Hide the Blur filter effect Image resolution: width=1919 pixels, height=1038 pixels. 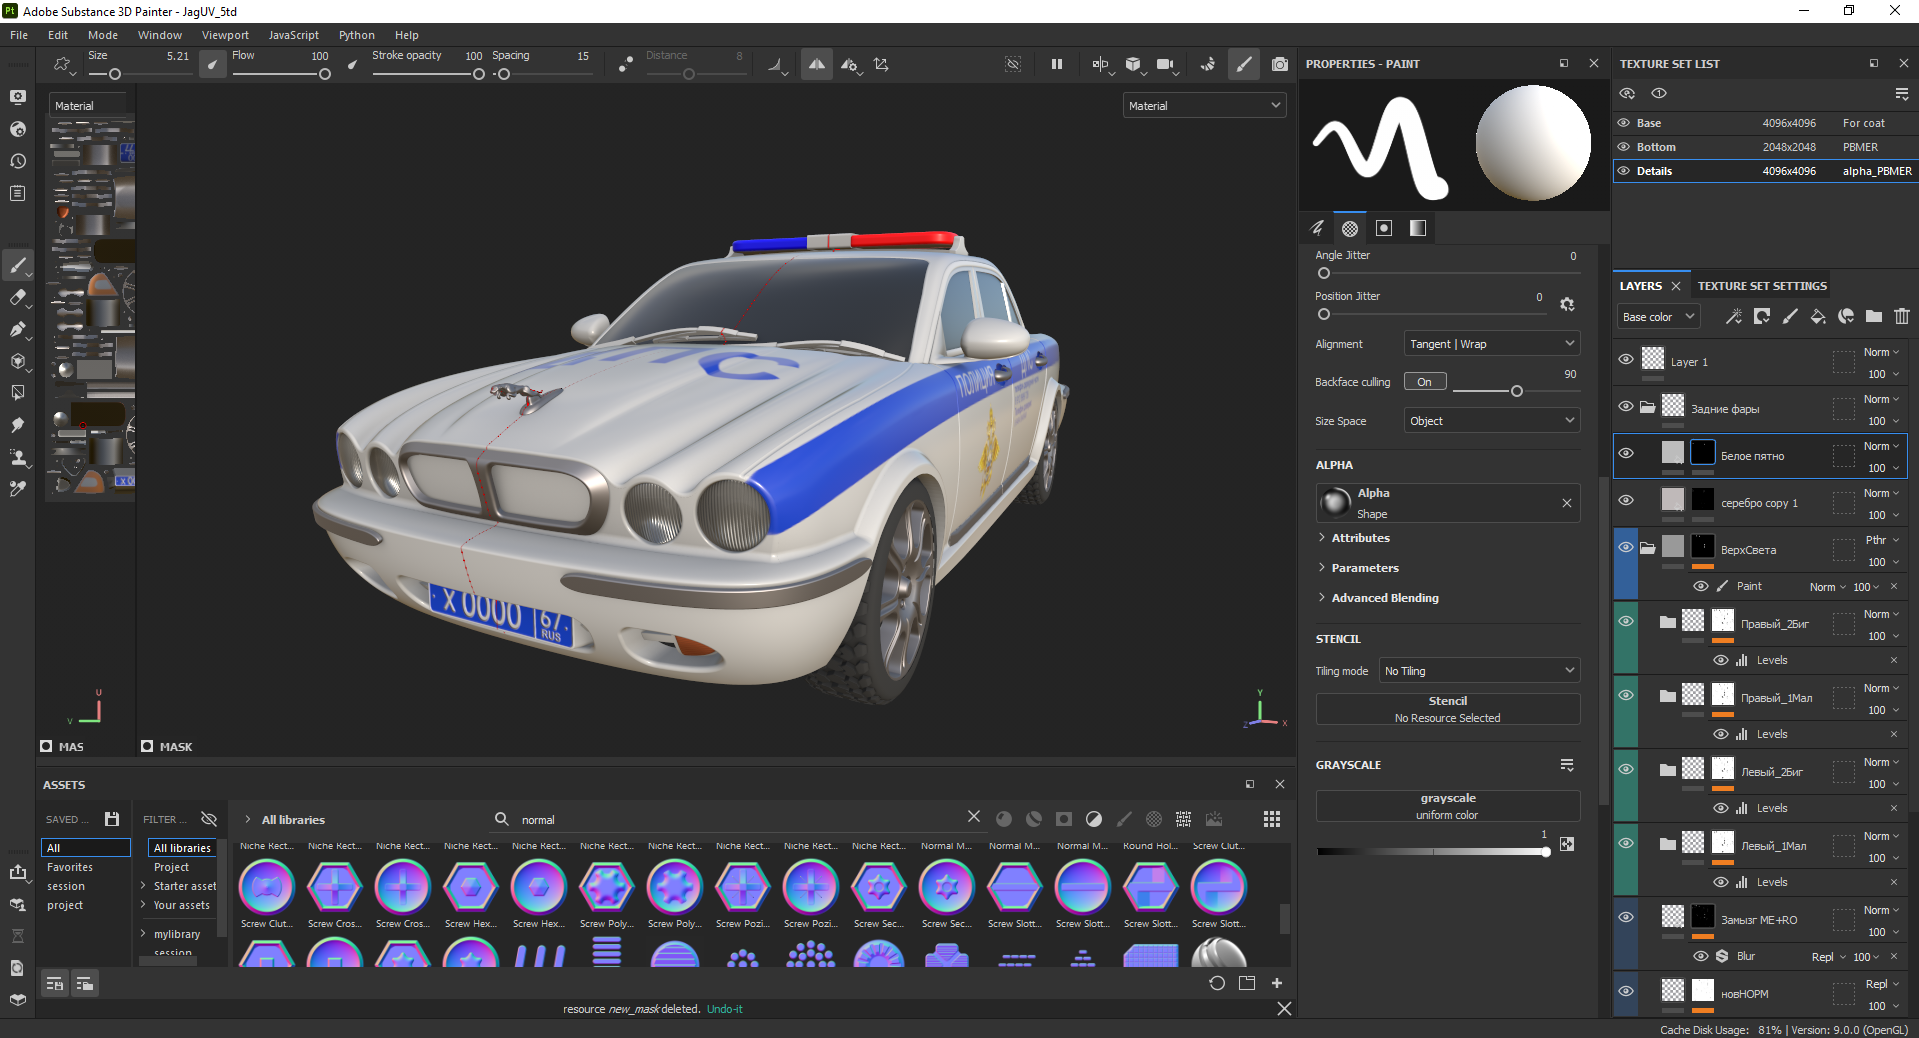(1701, 956)
